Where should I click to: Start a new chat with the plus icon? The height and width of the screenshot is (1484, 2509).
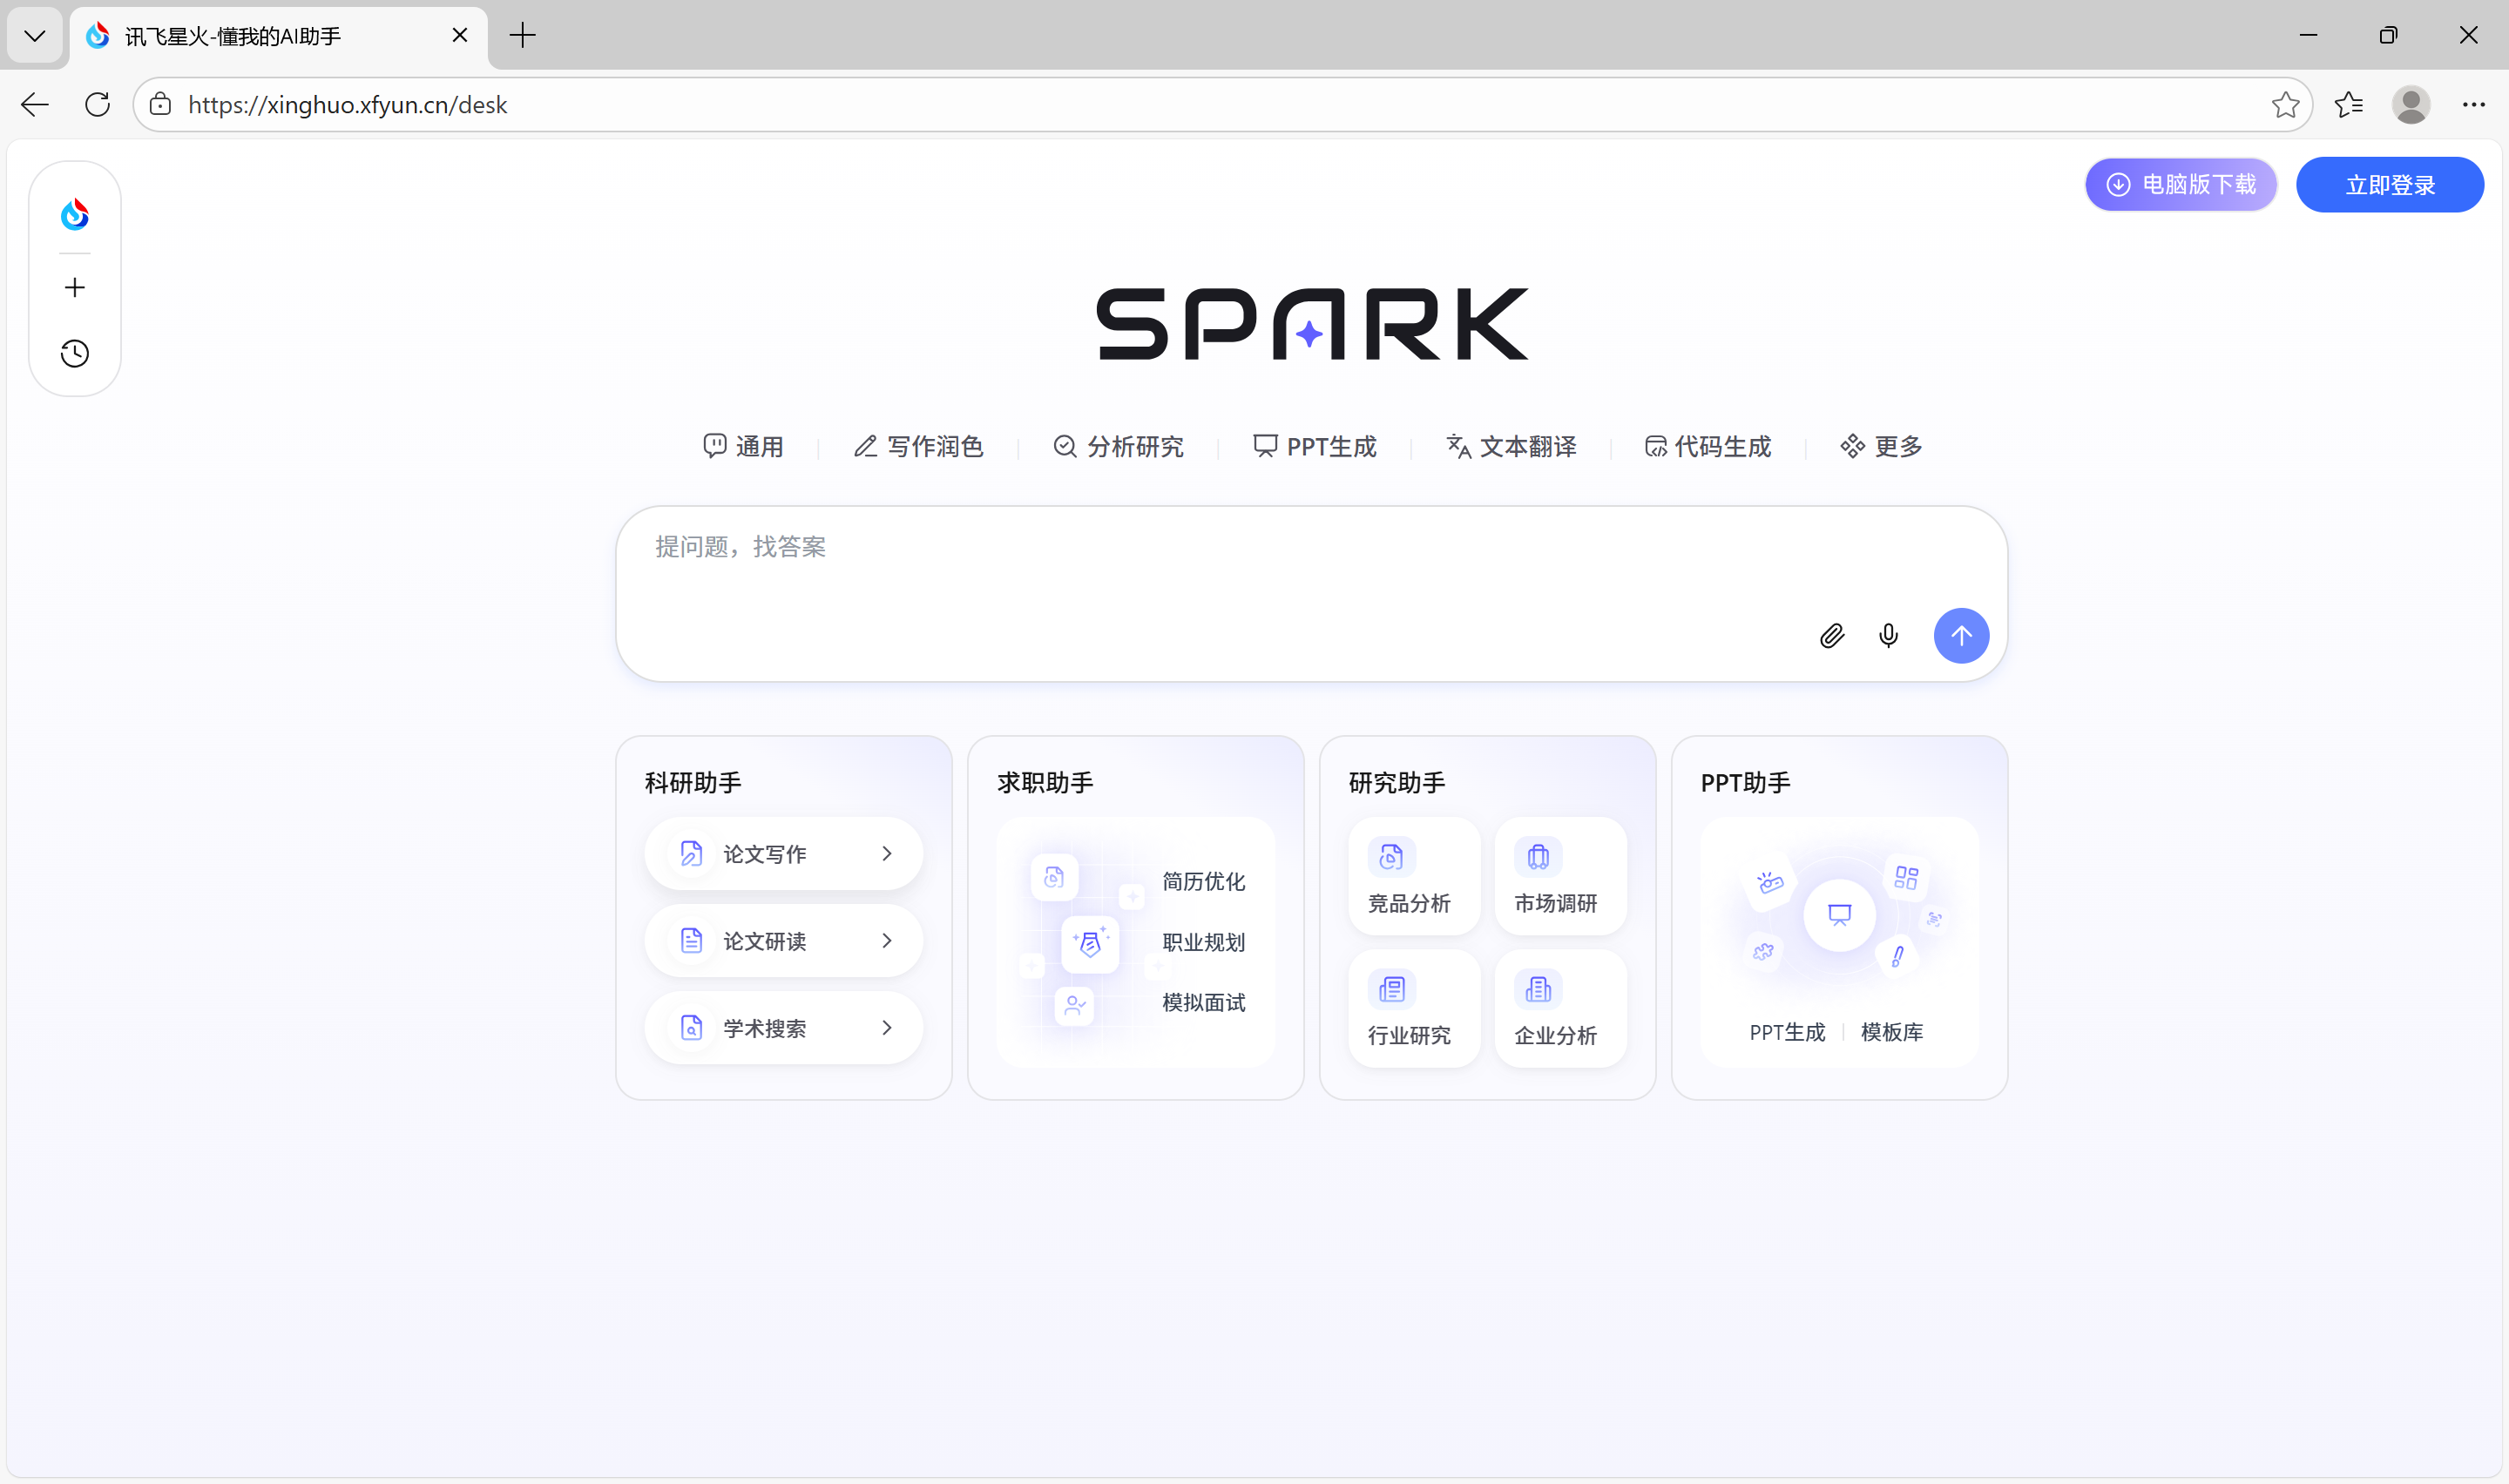tap(74, 287)
